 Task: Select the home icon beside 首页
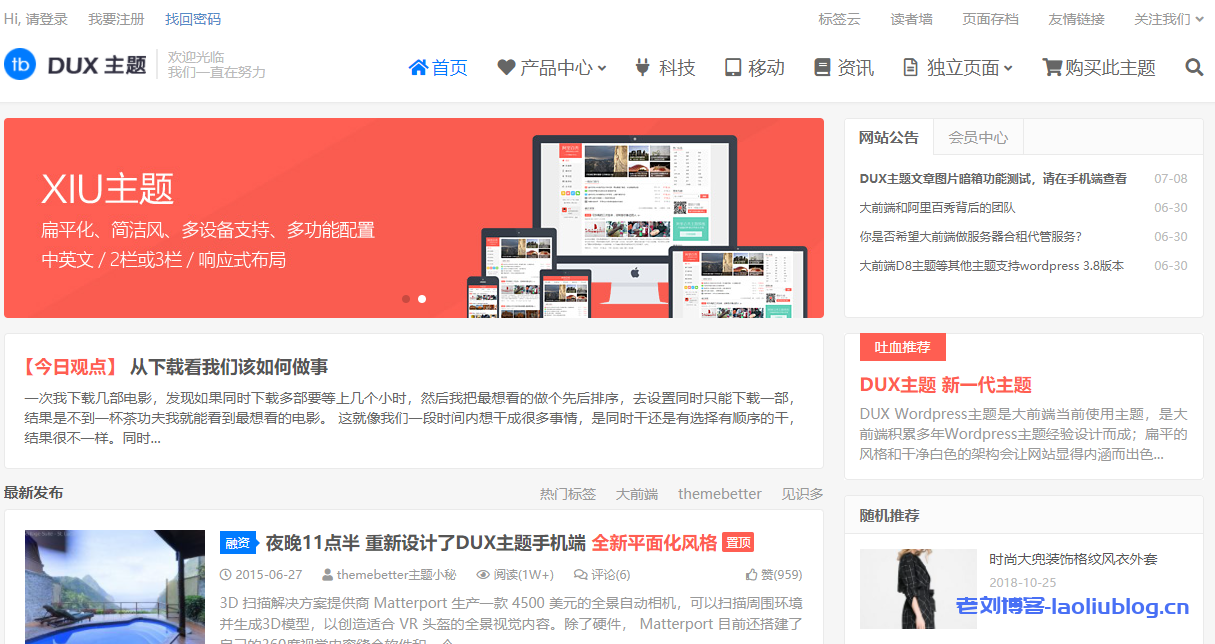(x=418, y=66)
